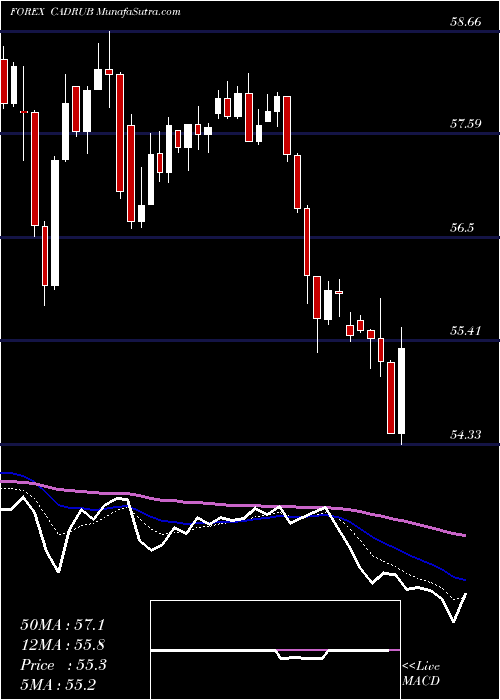Click the pink 50MA line
500x700 pixels.
(233, 505)
